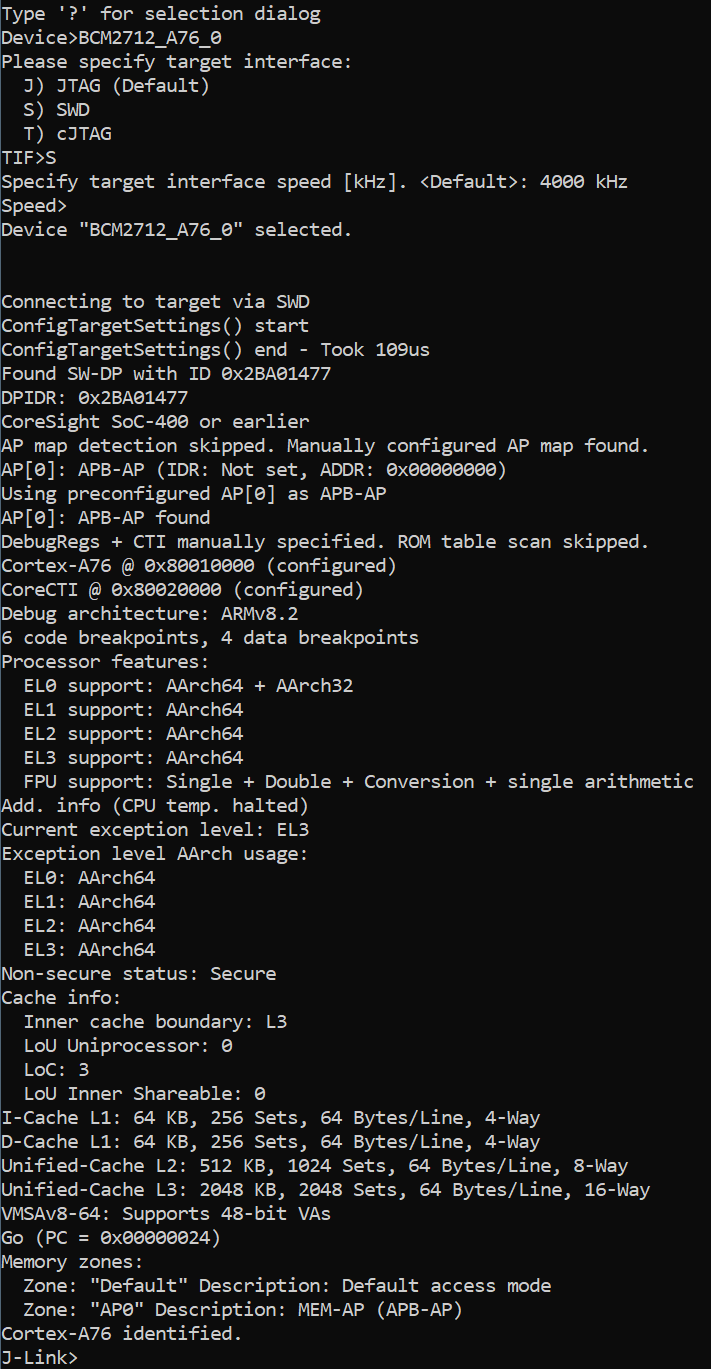Click the "Go (PC = 0x00000024)" line
Viewport: 711px width, 1369px height.
[111, 1238]
